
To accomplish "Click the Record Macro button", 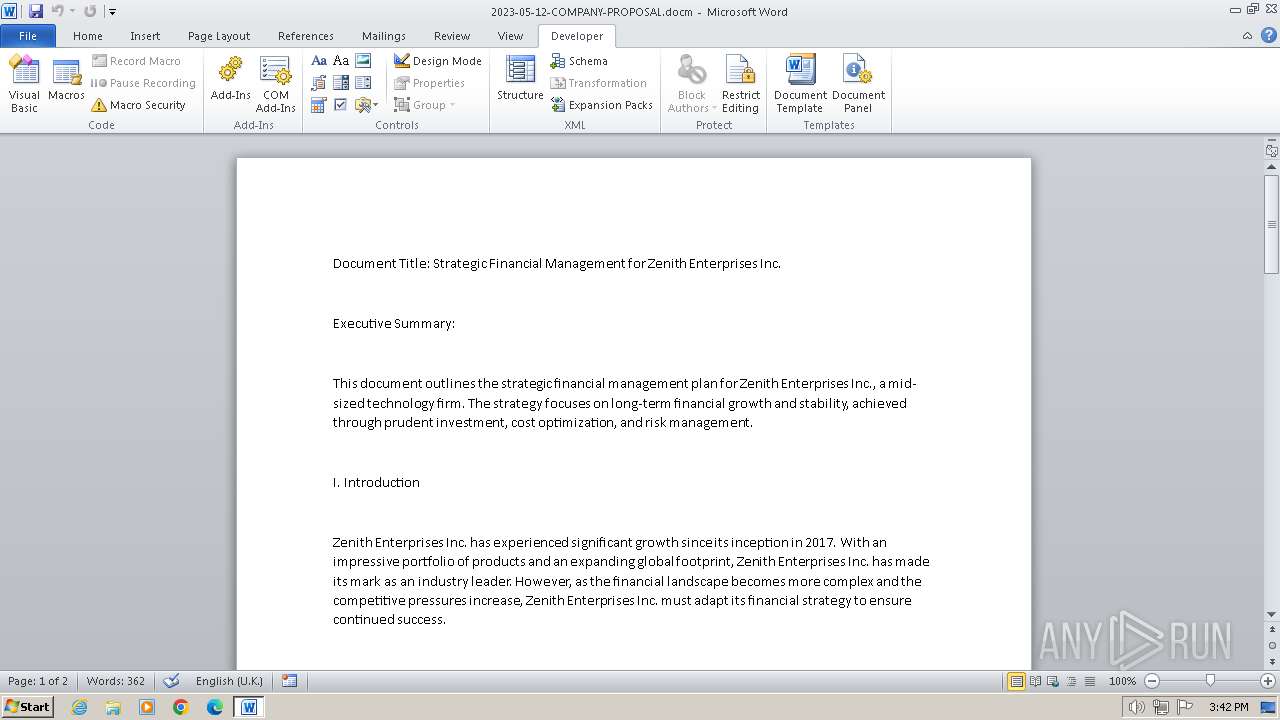I will point(137,61).
